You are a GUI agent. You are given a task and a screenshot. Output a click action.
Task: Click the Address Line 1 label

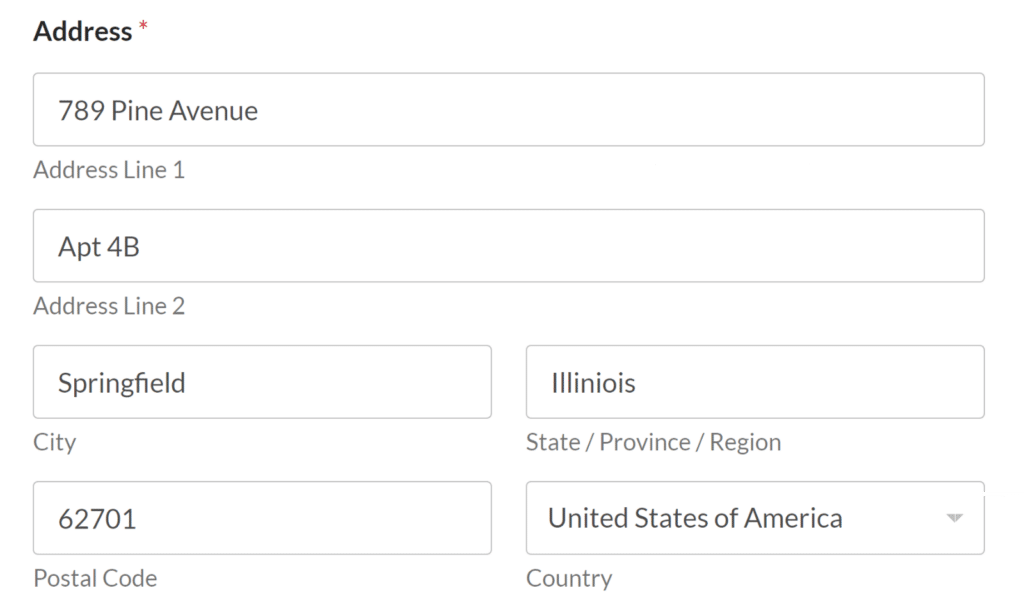[109, 169]
